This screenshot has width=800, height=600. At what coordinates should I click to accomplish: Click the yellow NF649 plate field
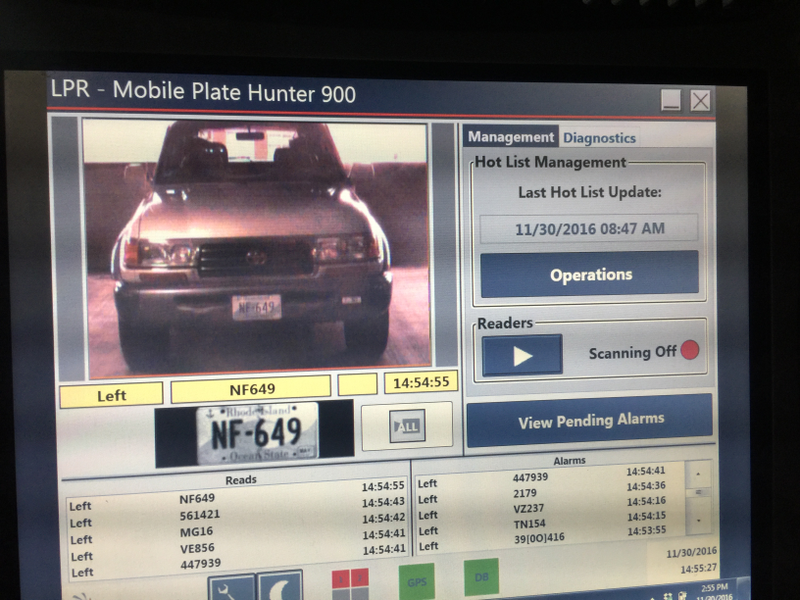(252, 389)
